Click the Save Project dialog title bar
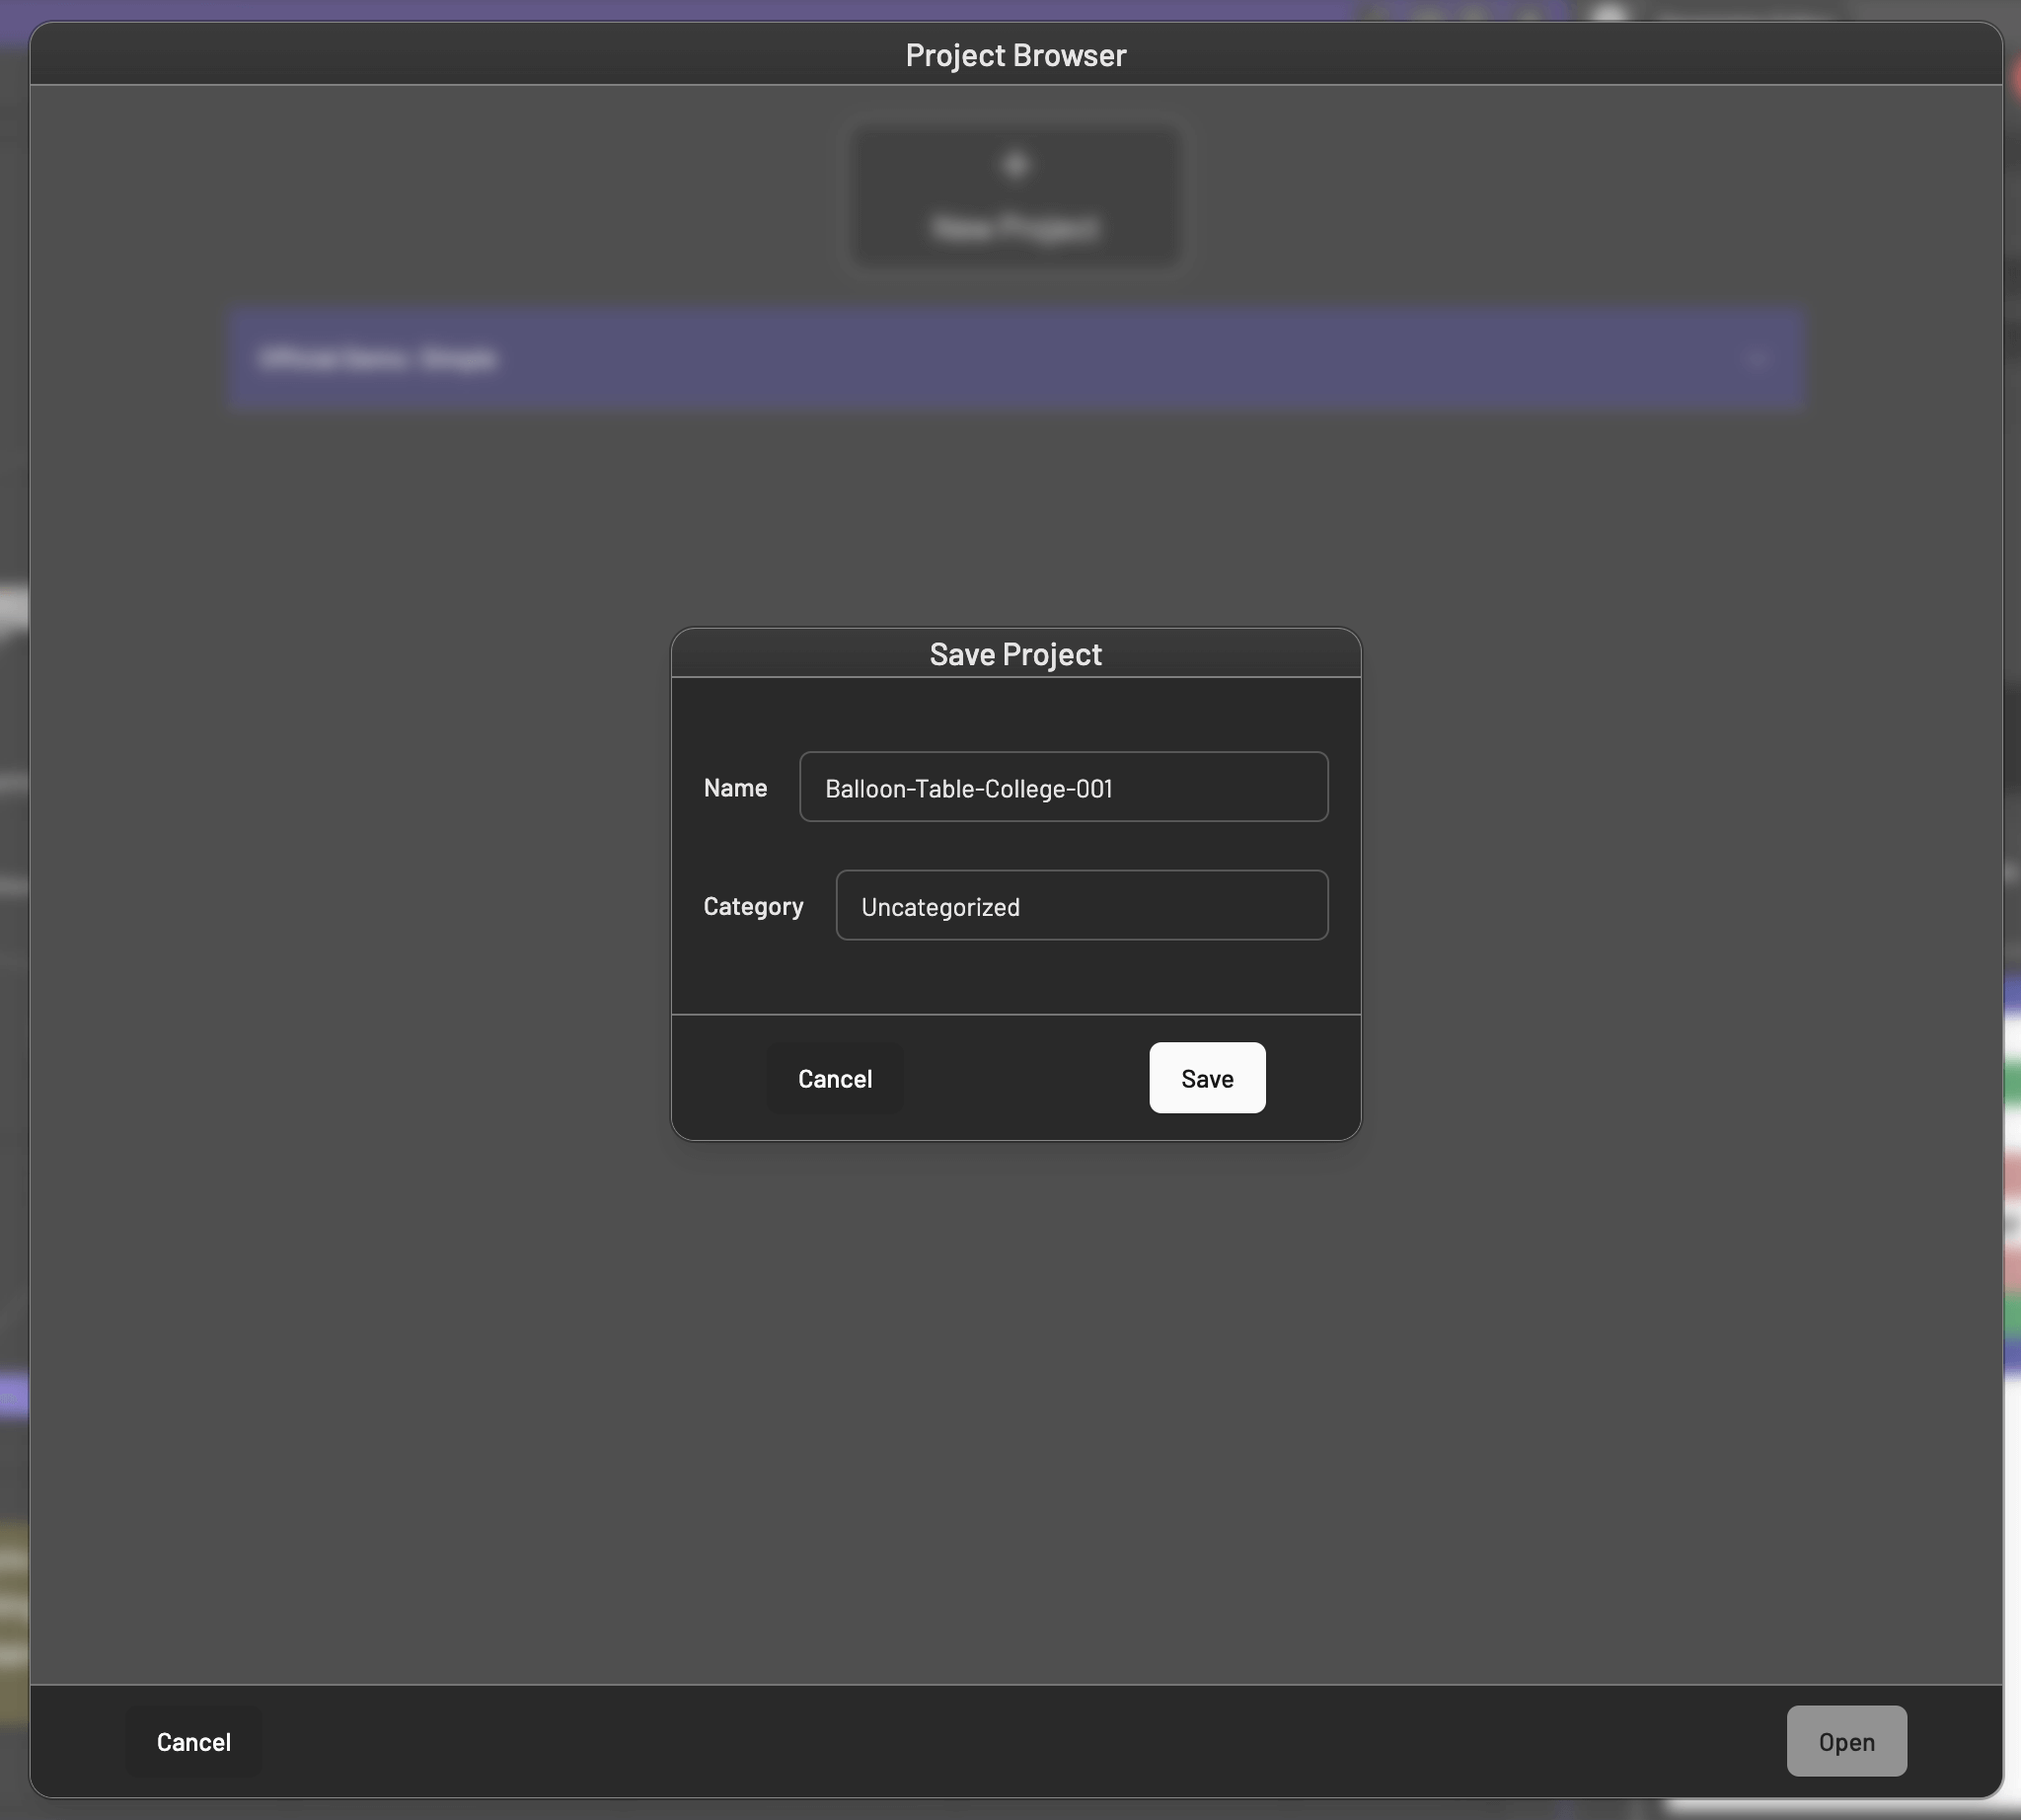Image resolution: width=2021 pixels, height=1820 pixels. coord(1015,654)
